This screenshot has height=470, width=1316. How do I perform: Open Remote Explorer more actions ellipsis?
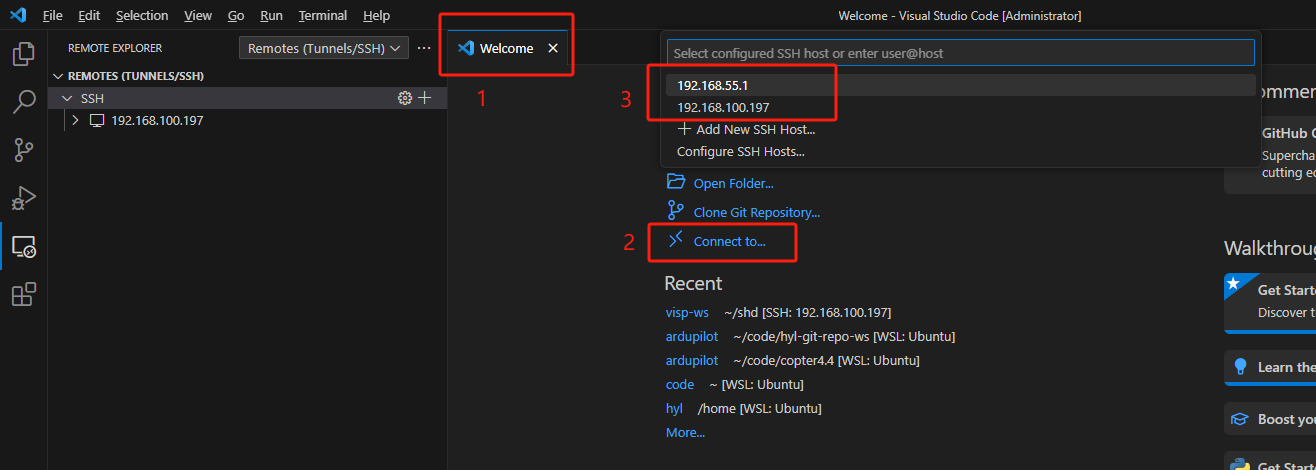424,48
